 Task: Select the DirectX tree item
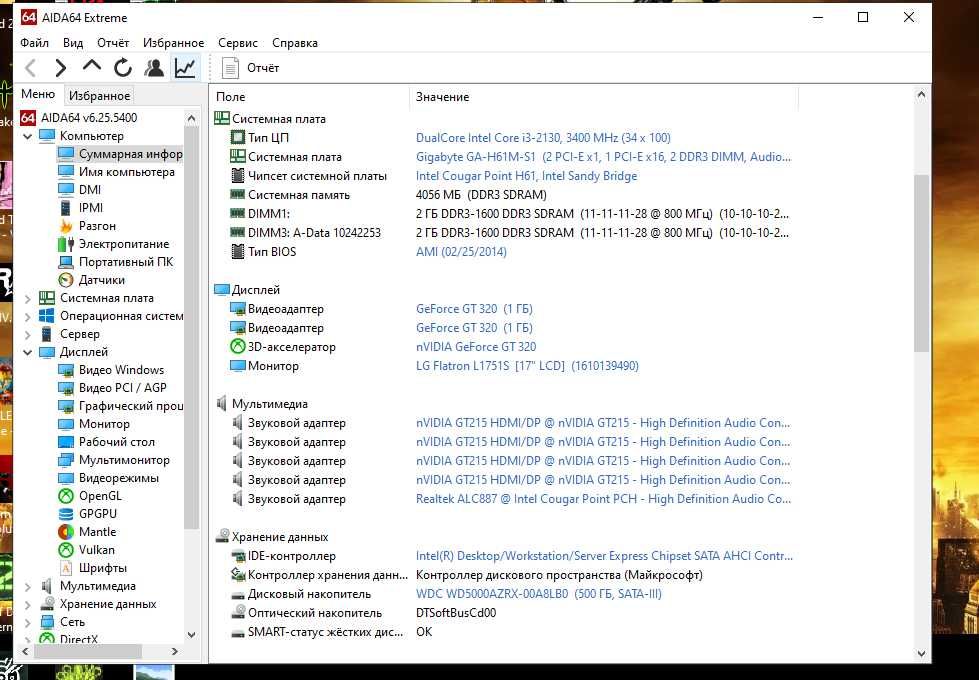click(x=79, y=639)
